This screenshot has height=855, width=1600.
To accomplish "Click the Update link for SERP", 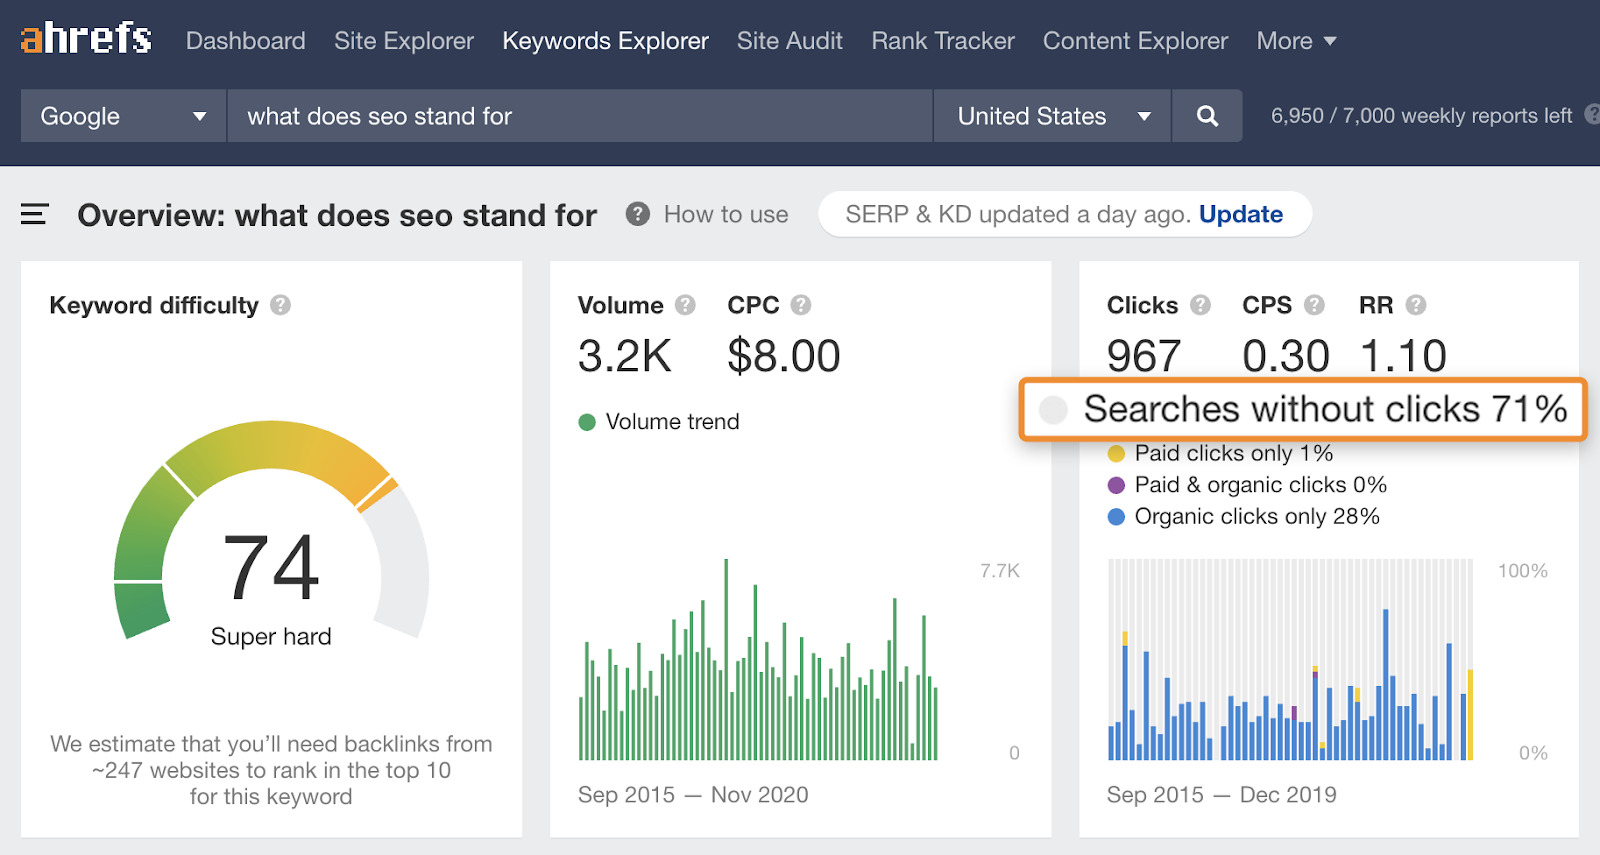I will tap(1240, 214).
